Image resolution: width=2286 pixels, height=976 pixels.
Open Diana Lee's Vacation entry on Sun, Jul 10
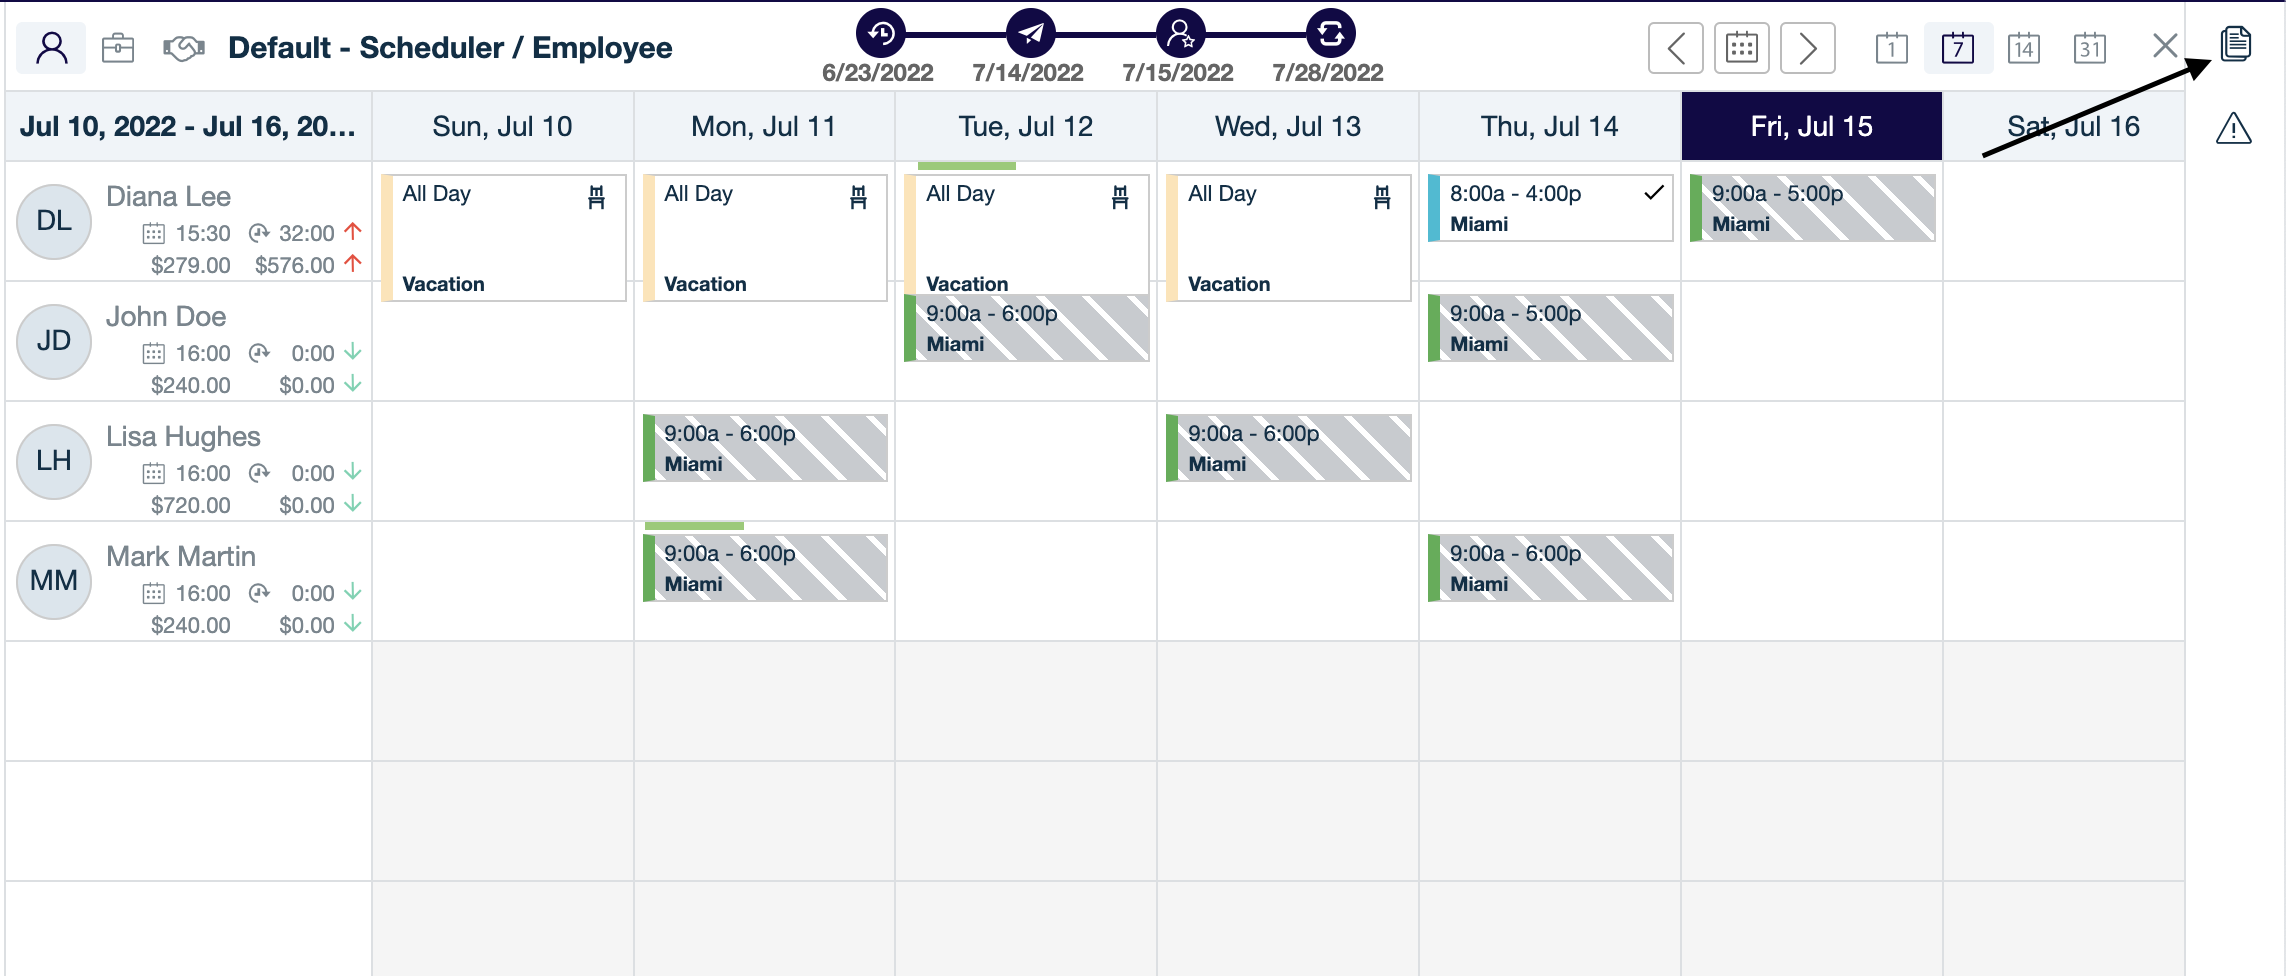click(503, 238)
